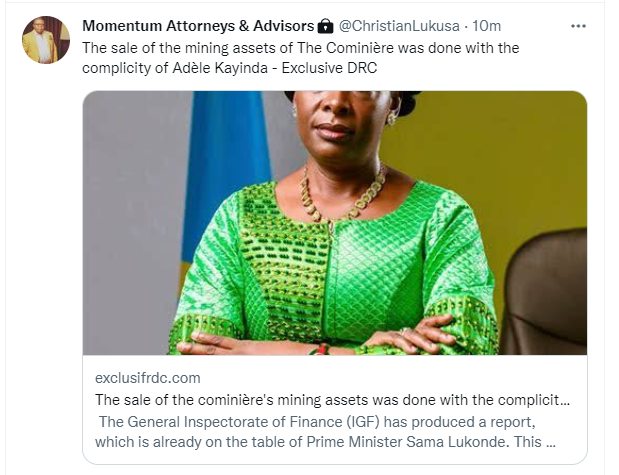The height and width of the screenshot is (475, 619).
Task: Open the tweet's three-dot more options menu
Action: (577, 24)
